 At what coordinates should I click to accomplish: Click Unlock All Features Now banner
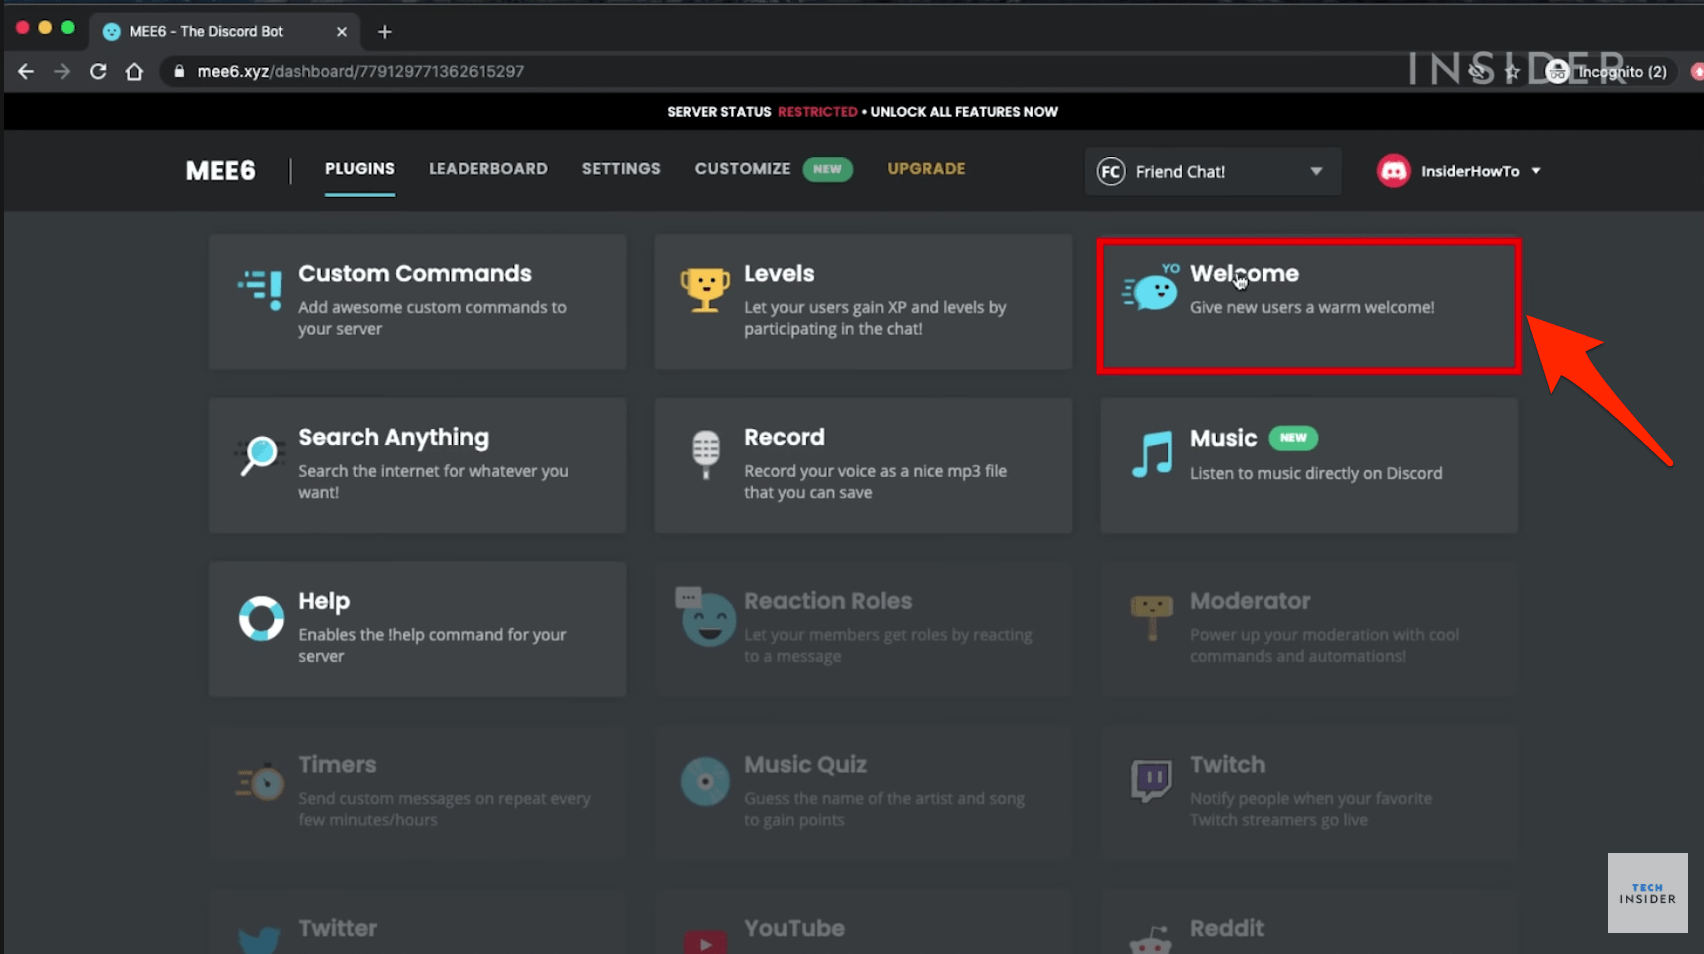click(964, 112)
